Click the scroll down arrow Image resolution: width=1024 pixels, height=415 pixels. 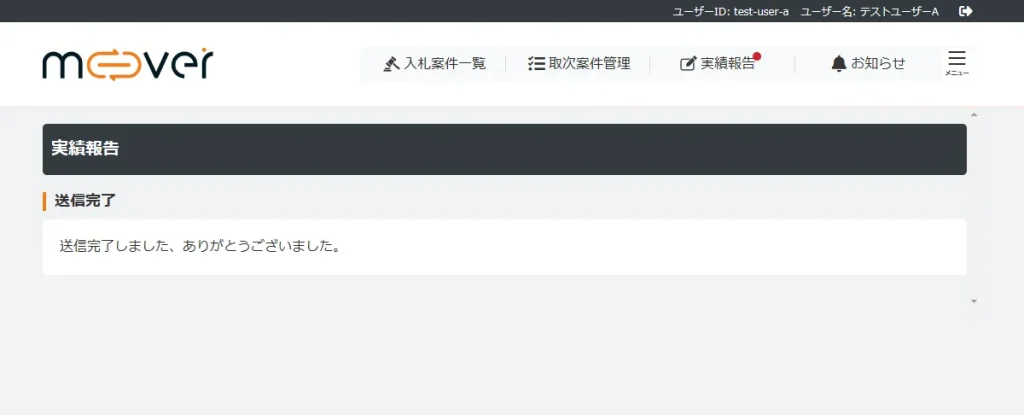point(974,301)
